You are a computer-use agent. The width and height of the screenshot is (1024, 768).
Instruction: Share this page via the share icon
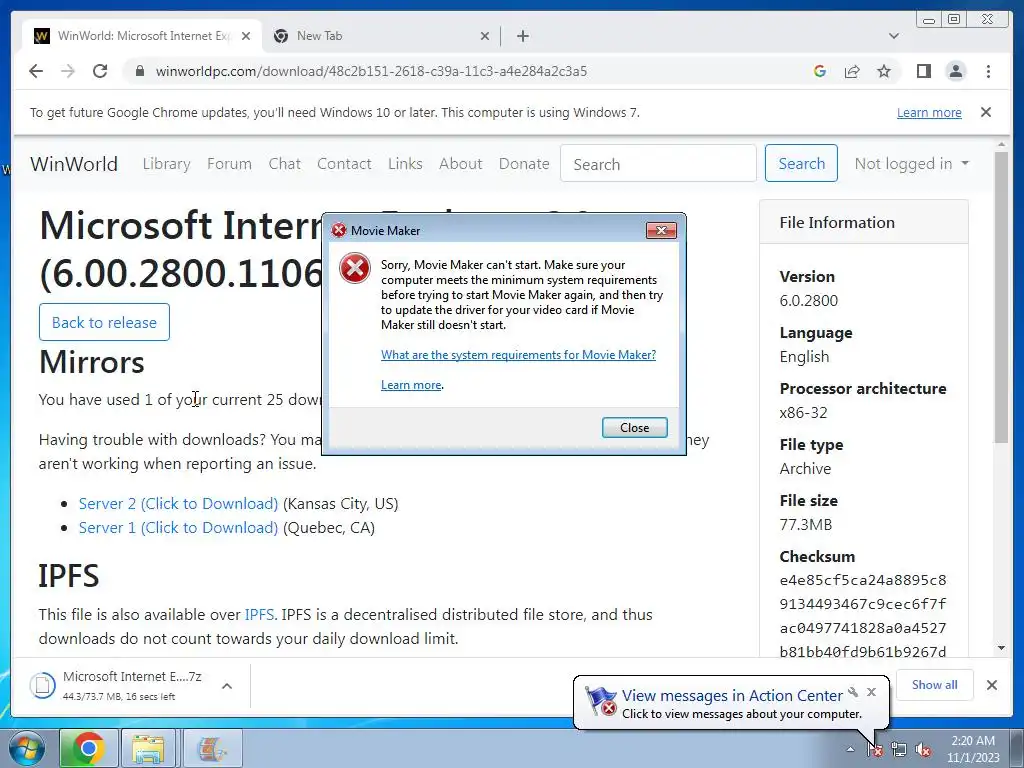click(x=852, y=71)
